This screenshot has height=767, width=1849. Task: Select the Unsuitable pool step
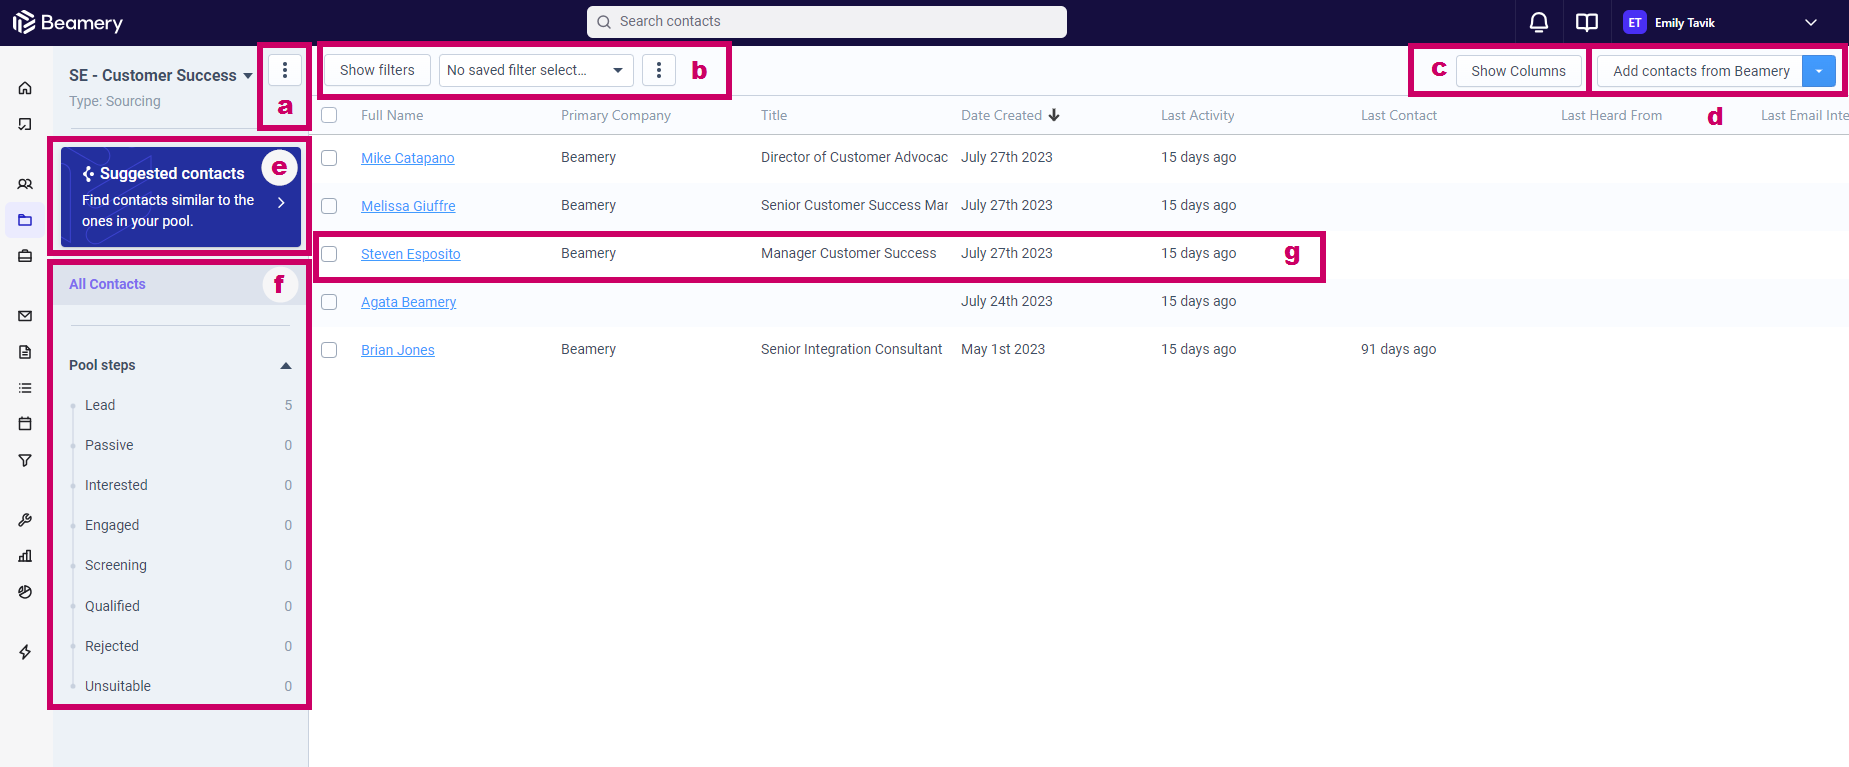coord(118,686)
